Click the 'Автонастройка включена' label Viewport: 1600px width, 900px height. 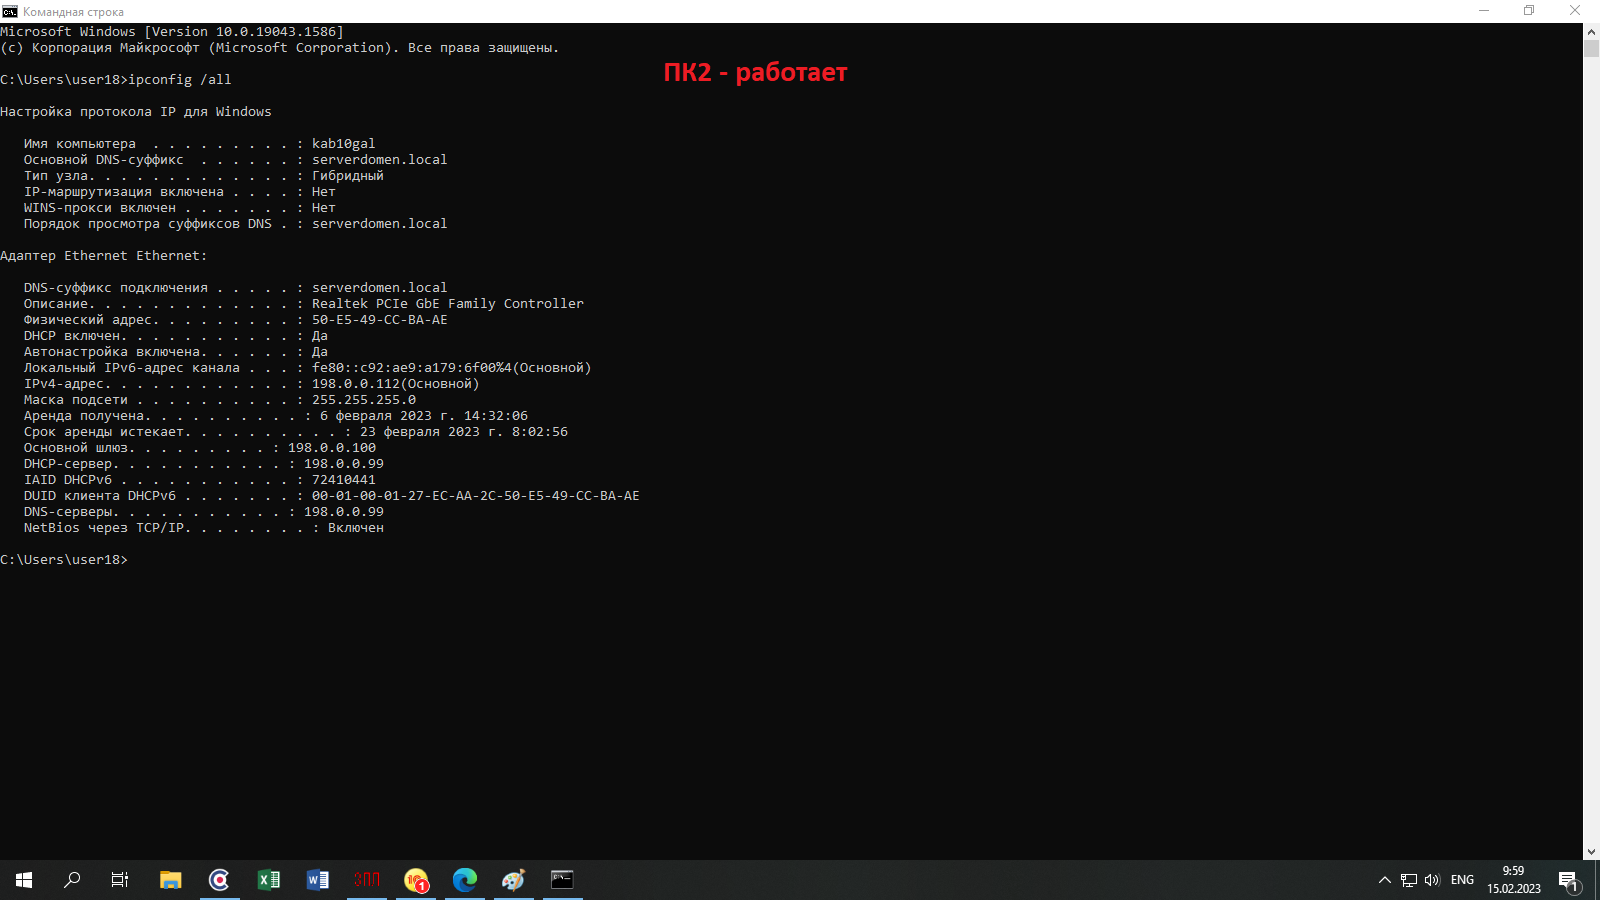[112, 352]
